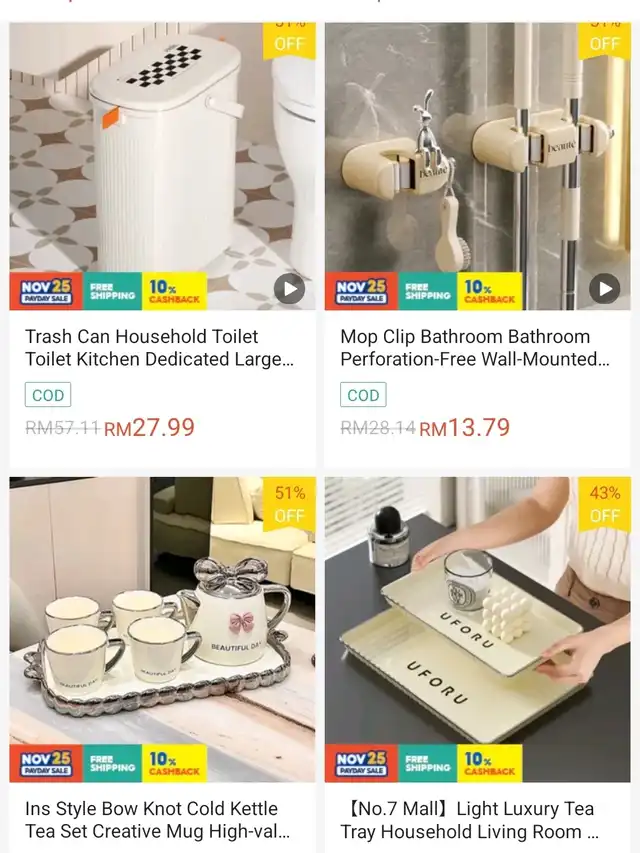The width and height of the screenshot is (640, 853).
Task: Select the RM27.99 trash can price
Action: click(x=149, y=427)
